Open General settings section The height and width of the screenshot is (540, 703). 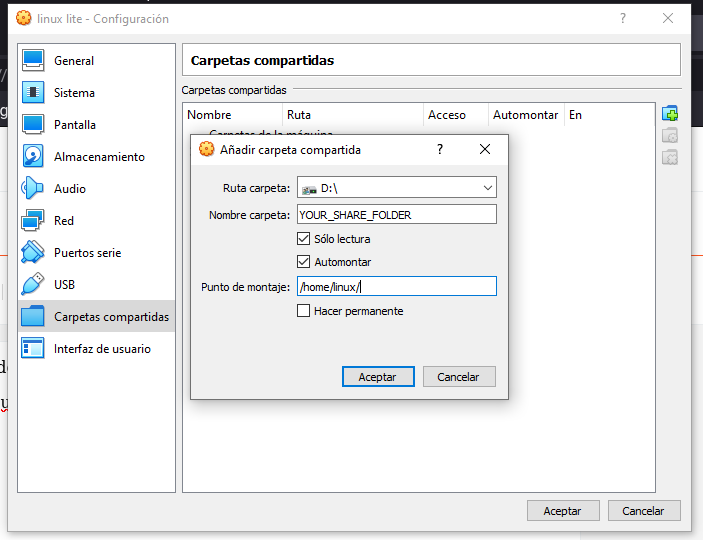(x=96, y=61)
